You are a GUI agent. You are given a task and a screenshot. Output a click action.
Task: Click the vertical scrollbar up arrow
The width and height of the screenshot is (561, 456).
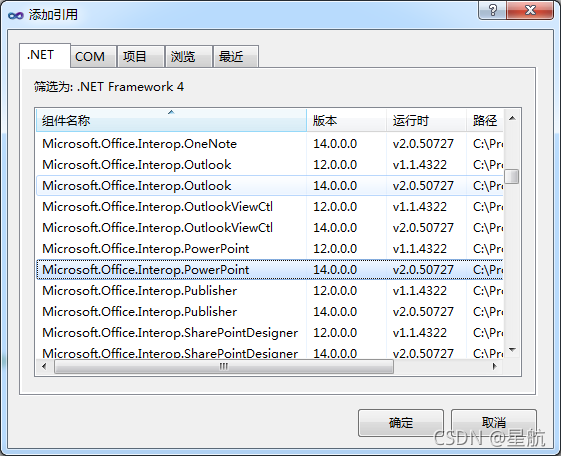click(x=512, y=118)
